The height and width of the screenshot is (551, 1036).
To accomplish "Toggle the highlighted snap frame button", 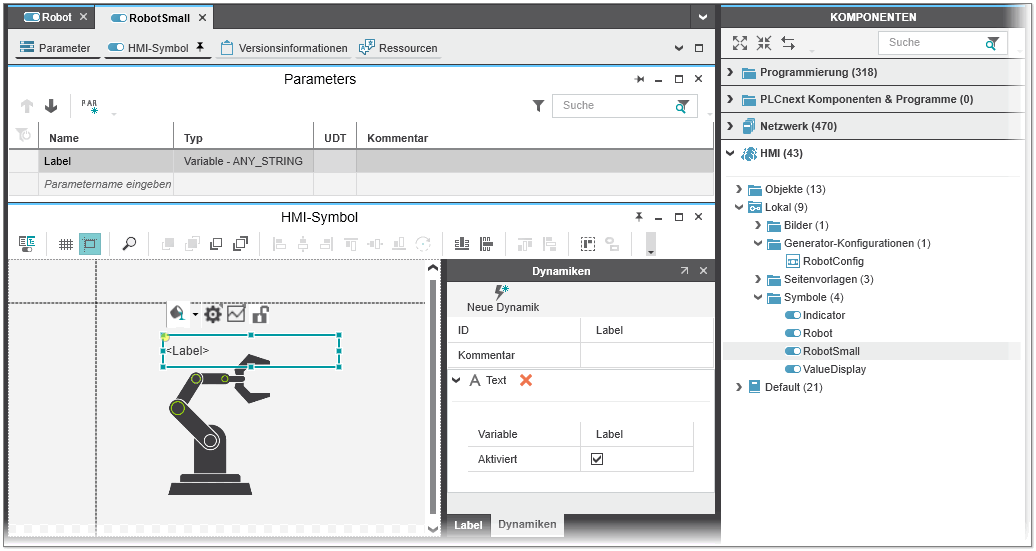I will pos(90,244).
